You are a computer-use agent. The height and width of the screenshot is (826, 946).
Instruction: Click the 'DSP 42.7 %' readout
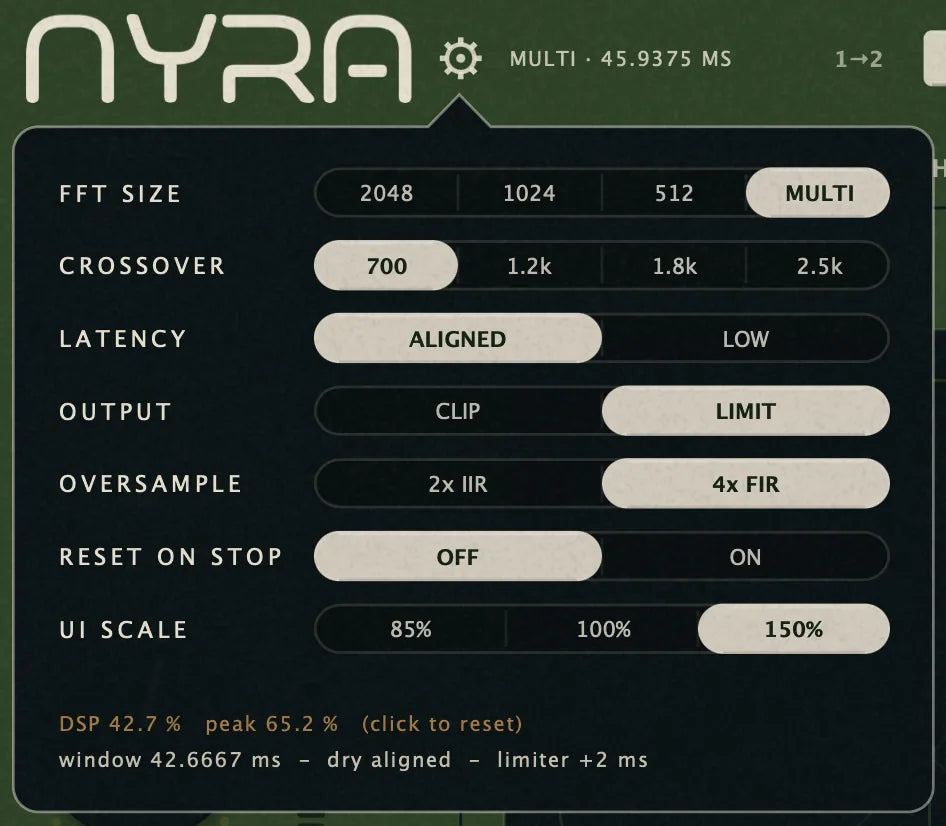(120, 723)
